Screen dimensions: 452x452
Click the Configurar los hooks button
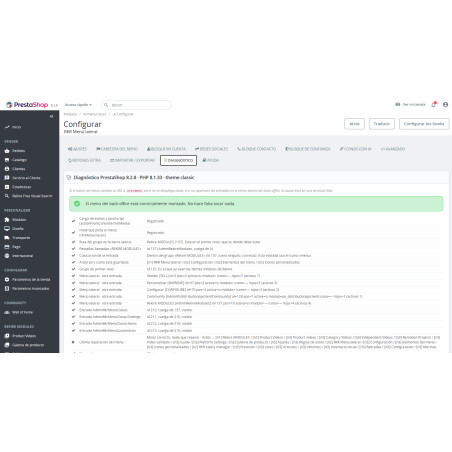424,124
